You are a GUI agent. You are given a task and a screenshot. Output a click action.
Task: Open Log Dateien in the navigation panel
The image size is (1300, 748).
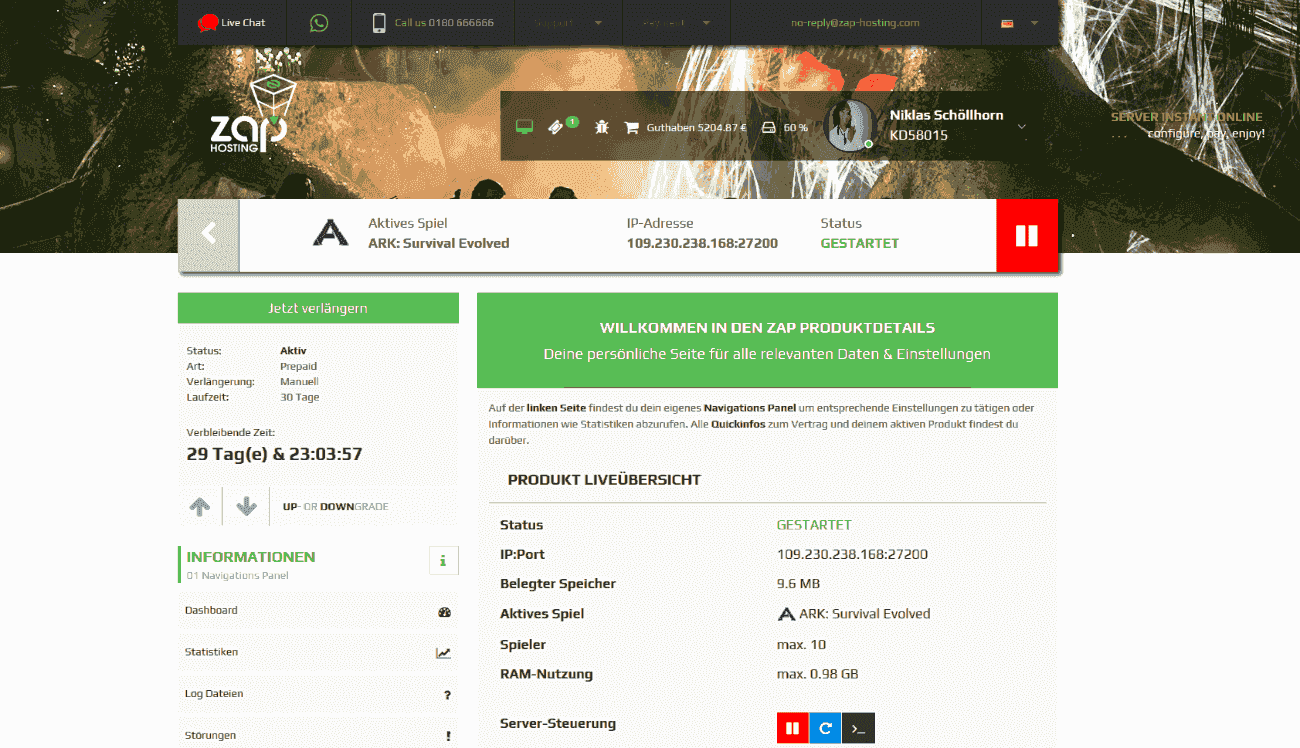(x=318, y=694)
